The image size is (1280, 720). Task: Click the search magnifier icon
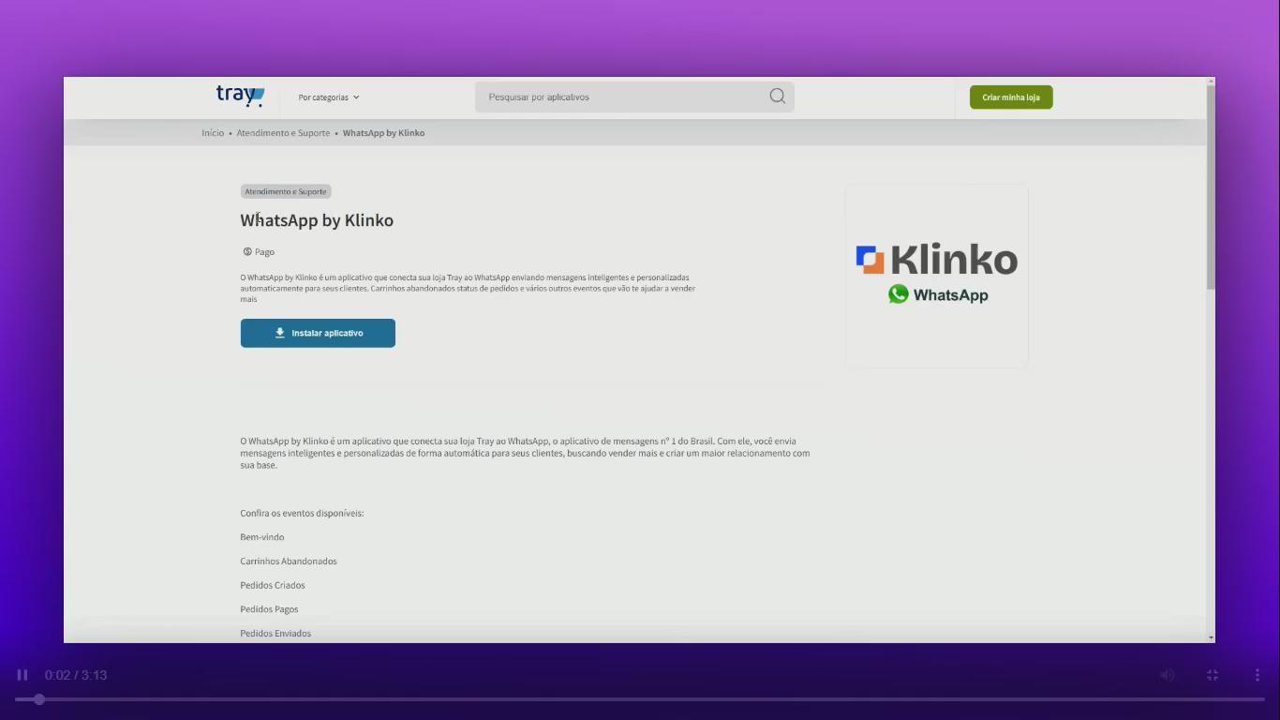click(777, 96)
